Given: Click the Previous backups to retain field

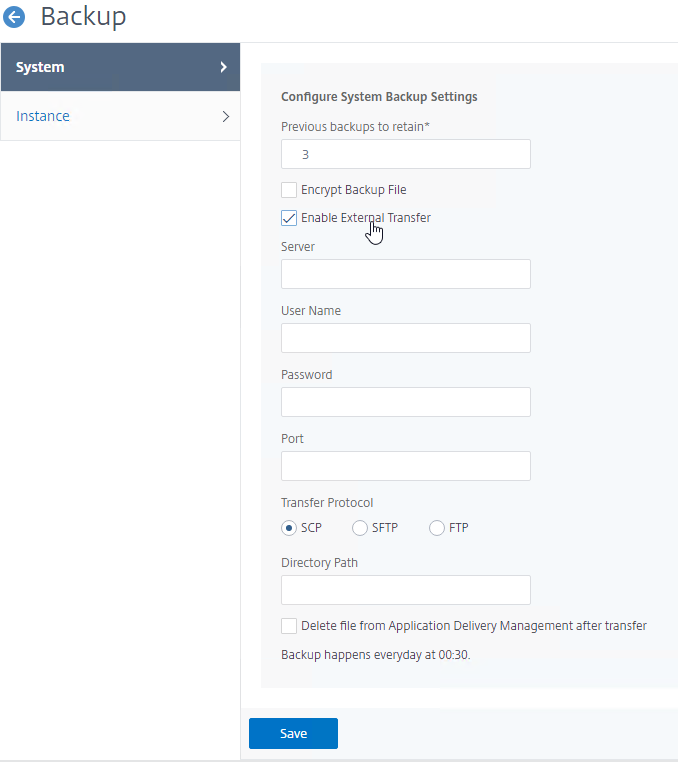Looking at the screenshot, I should (x=406, y=155).
